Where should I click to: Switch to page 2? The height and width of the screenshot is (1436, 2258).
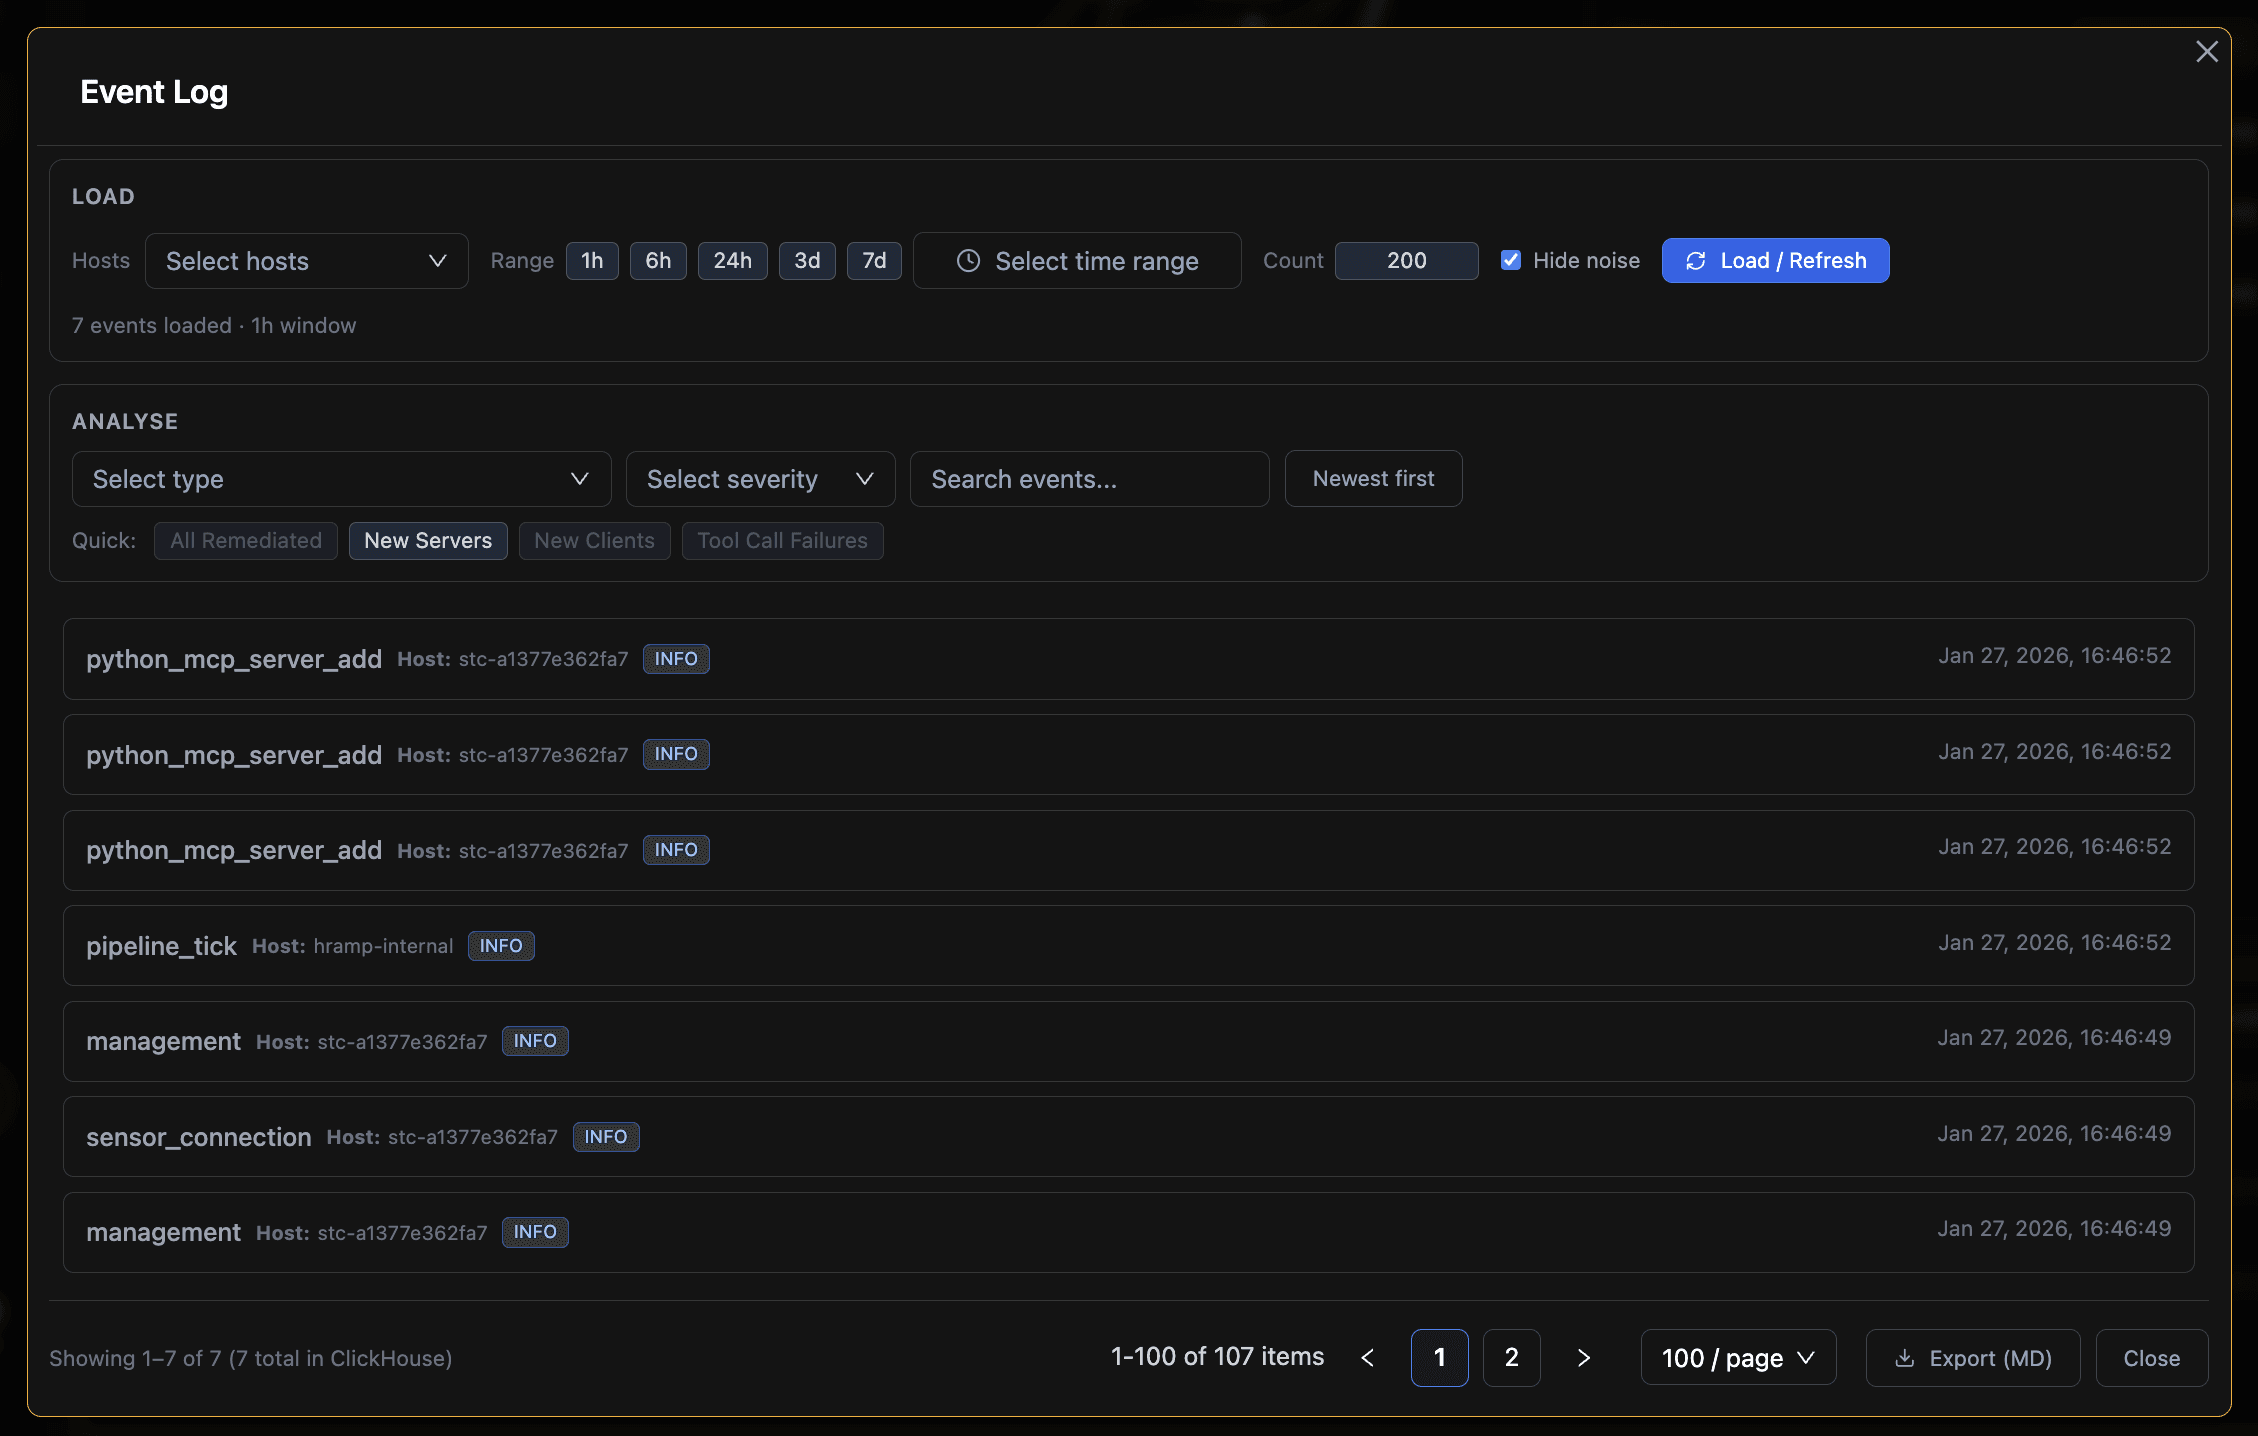[x=1511, y=1358]
